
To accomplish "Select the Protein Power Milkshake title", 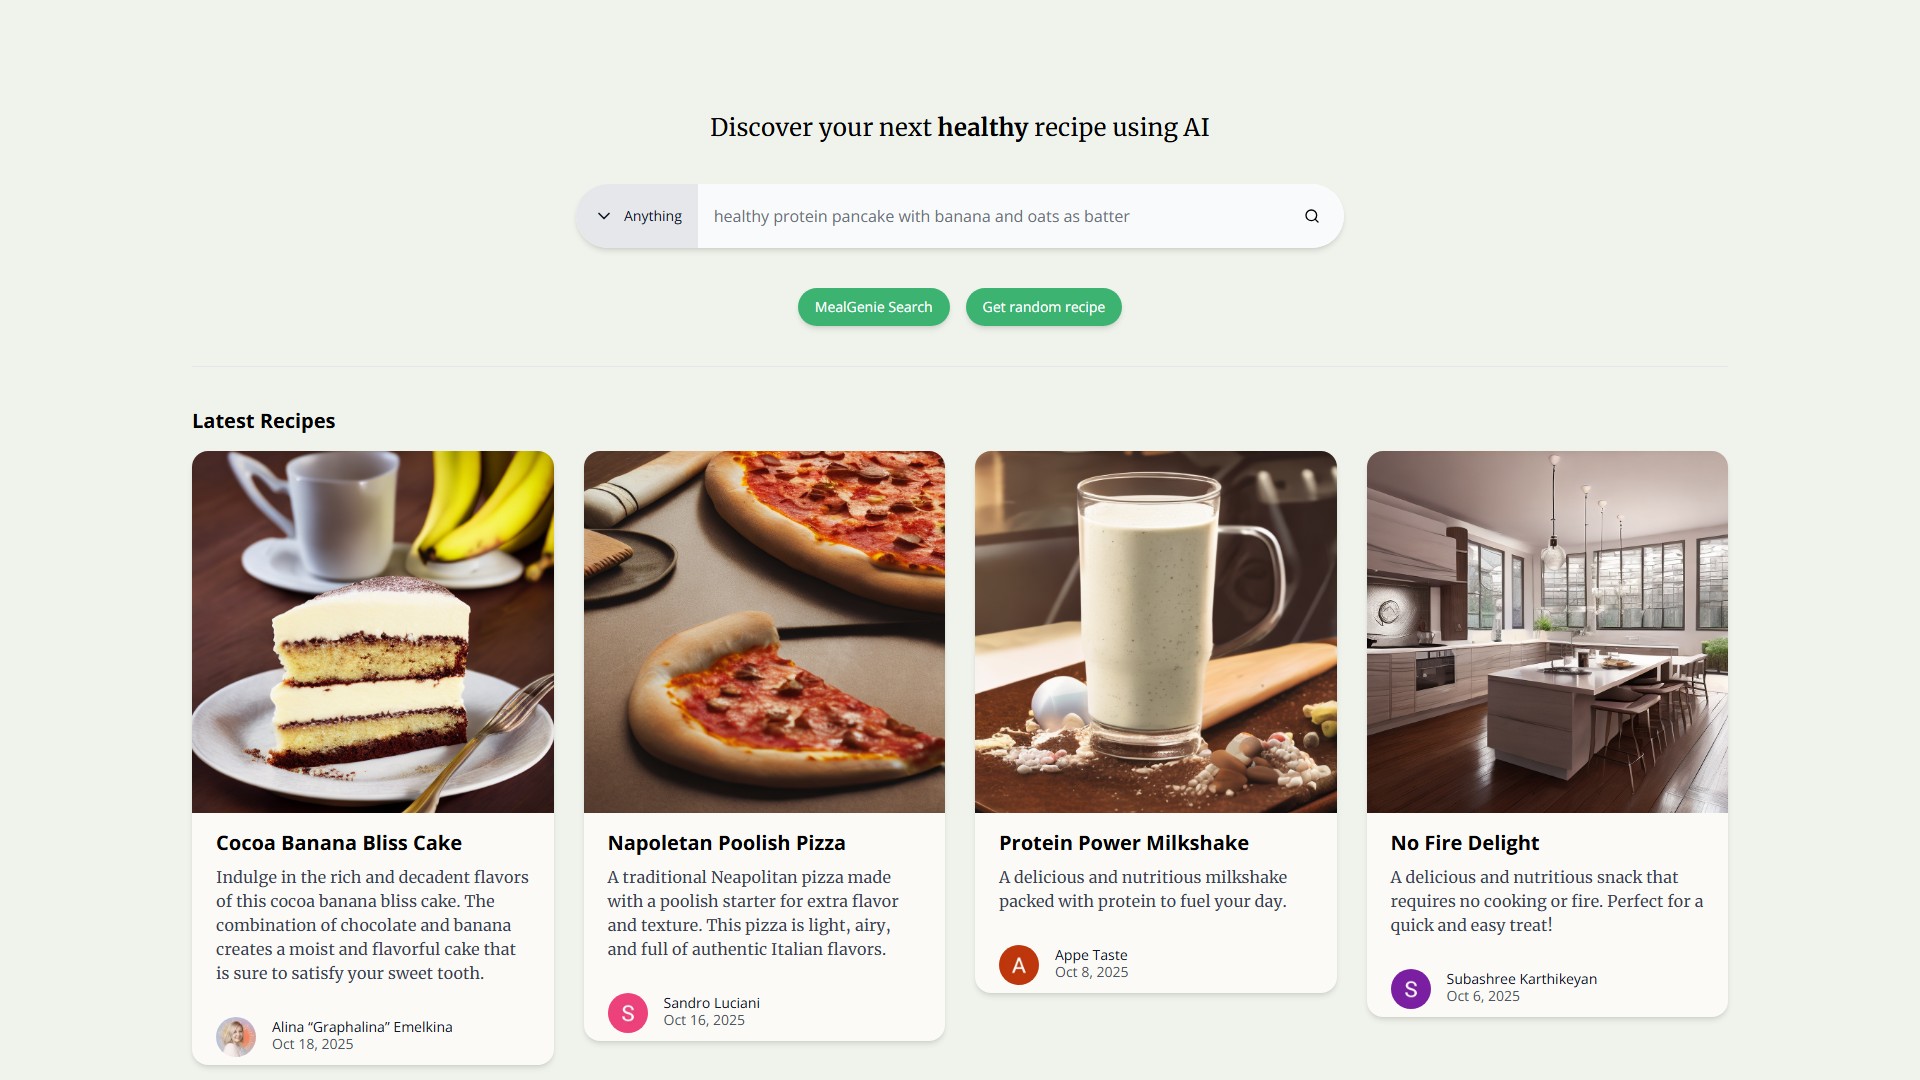I will (x=1123, y=843).
